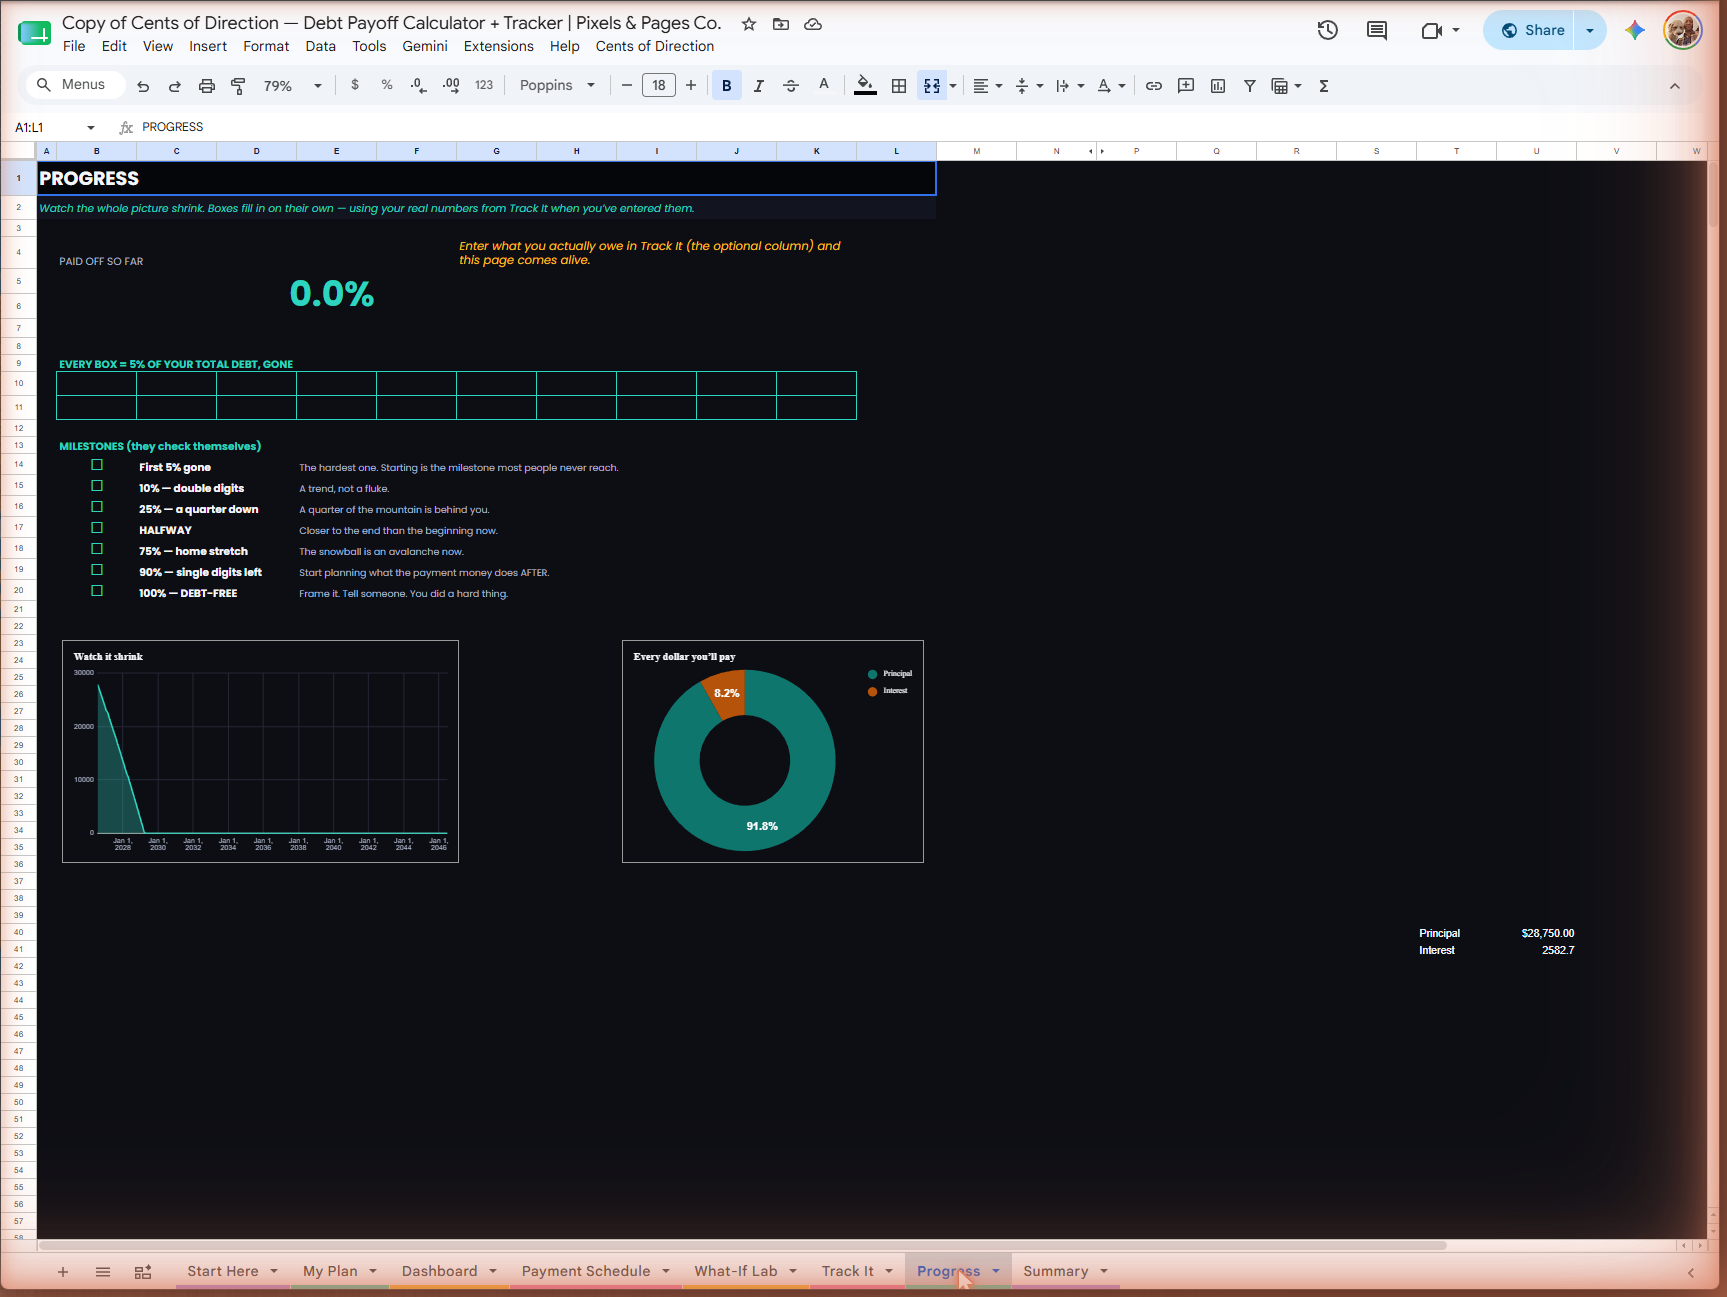
Task: Switch to the Payment Schedule tab
Action: tap(586, 1272)
